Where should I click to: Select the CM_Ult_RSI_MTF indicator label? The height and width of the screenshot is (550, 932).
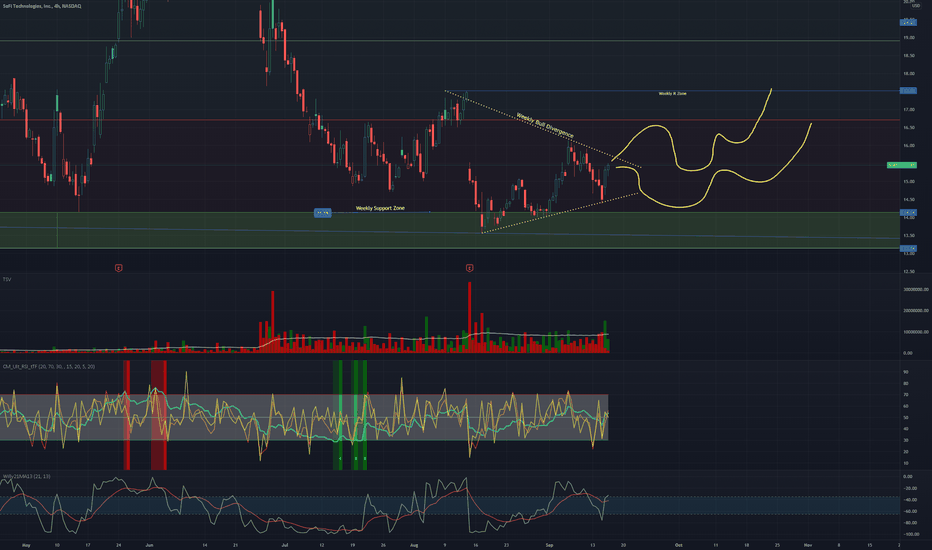point(48,367)
